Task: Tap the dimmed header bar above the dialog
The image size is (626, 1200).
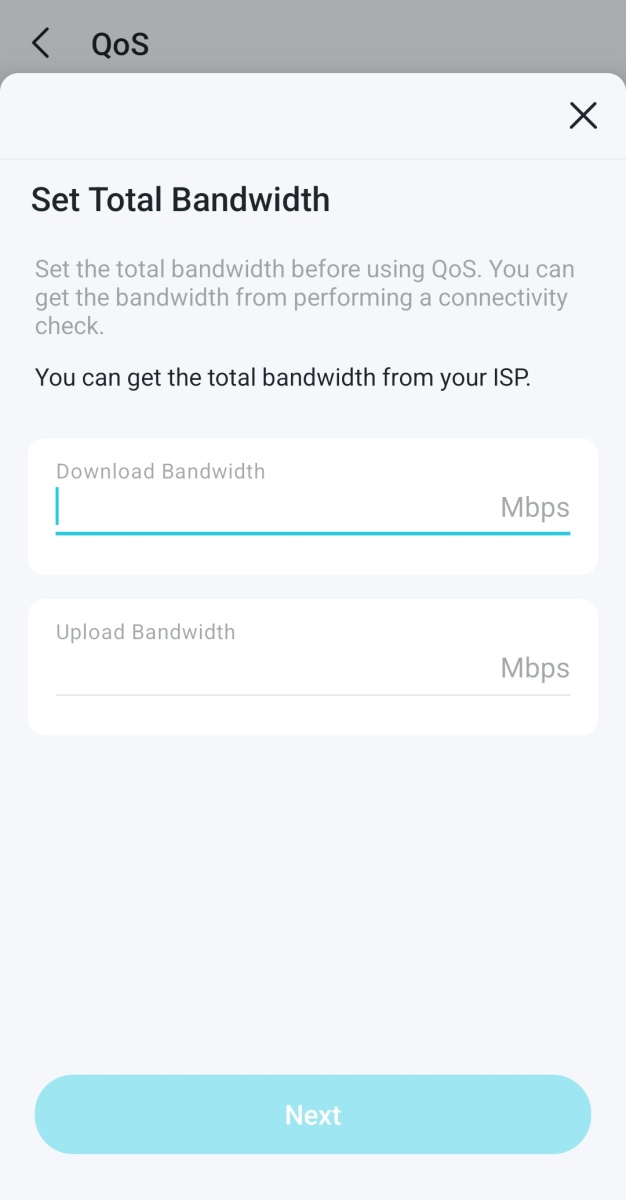Action: pyautogui.click(x=400, y=40)
